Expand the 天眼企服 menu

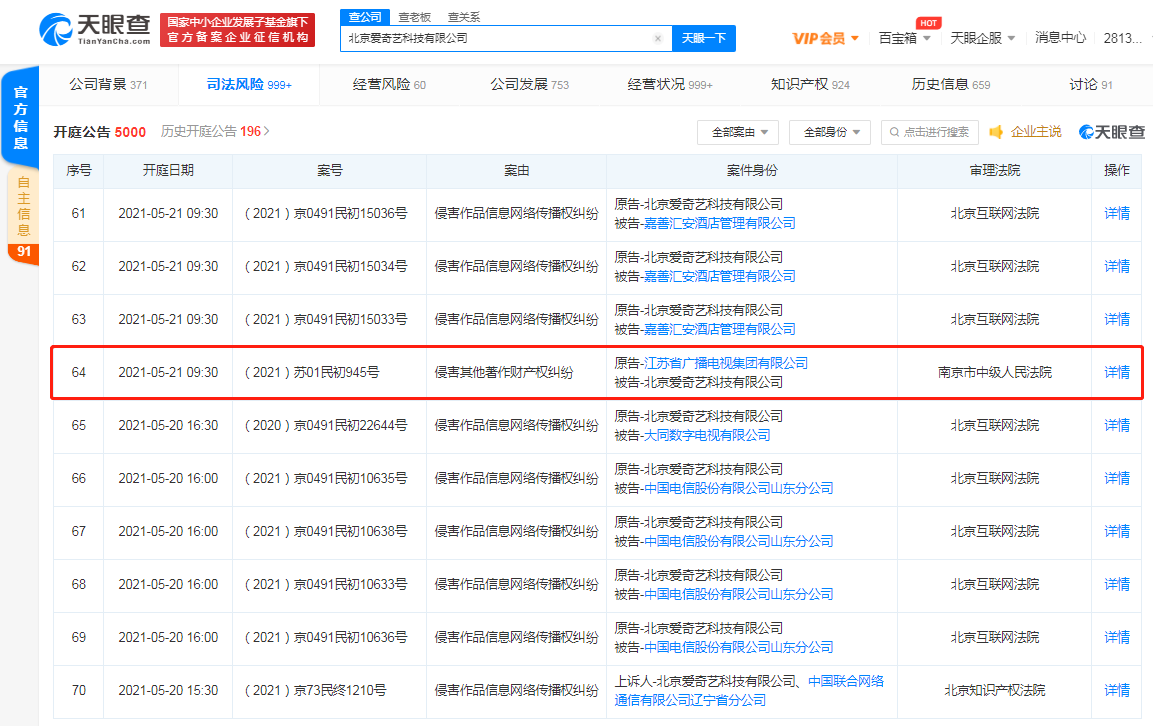point(982,38)
